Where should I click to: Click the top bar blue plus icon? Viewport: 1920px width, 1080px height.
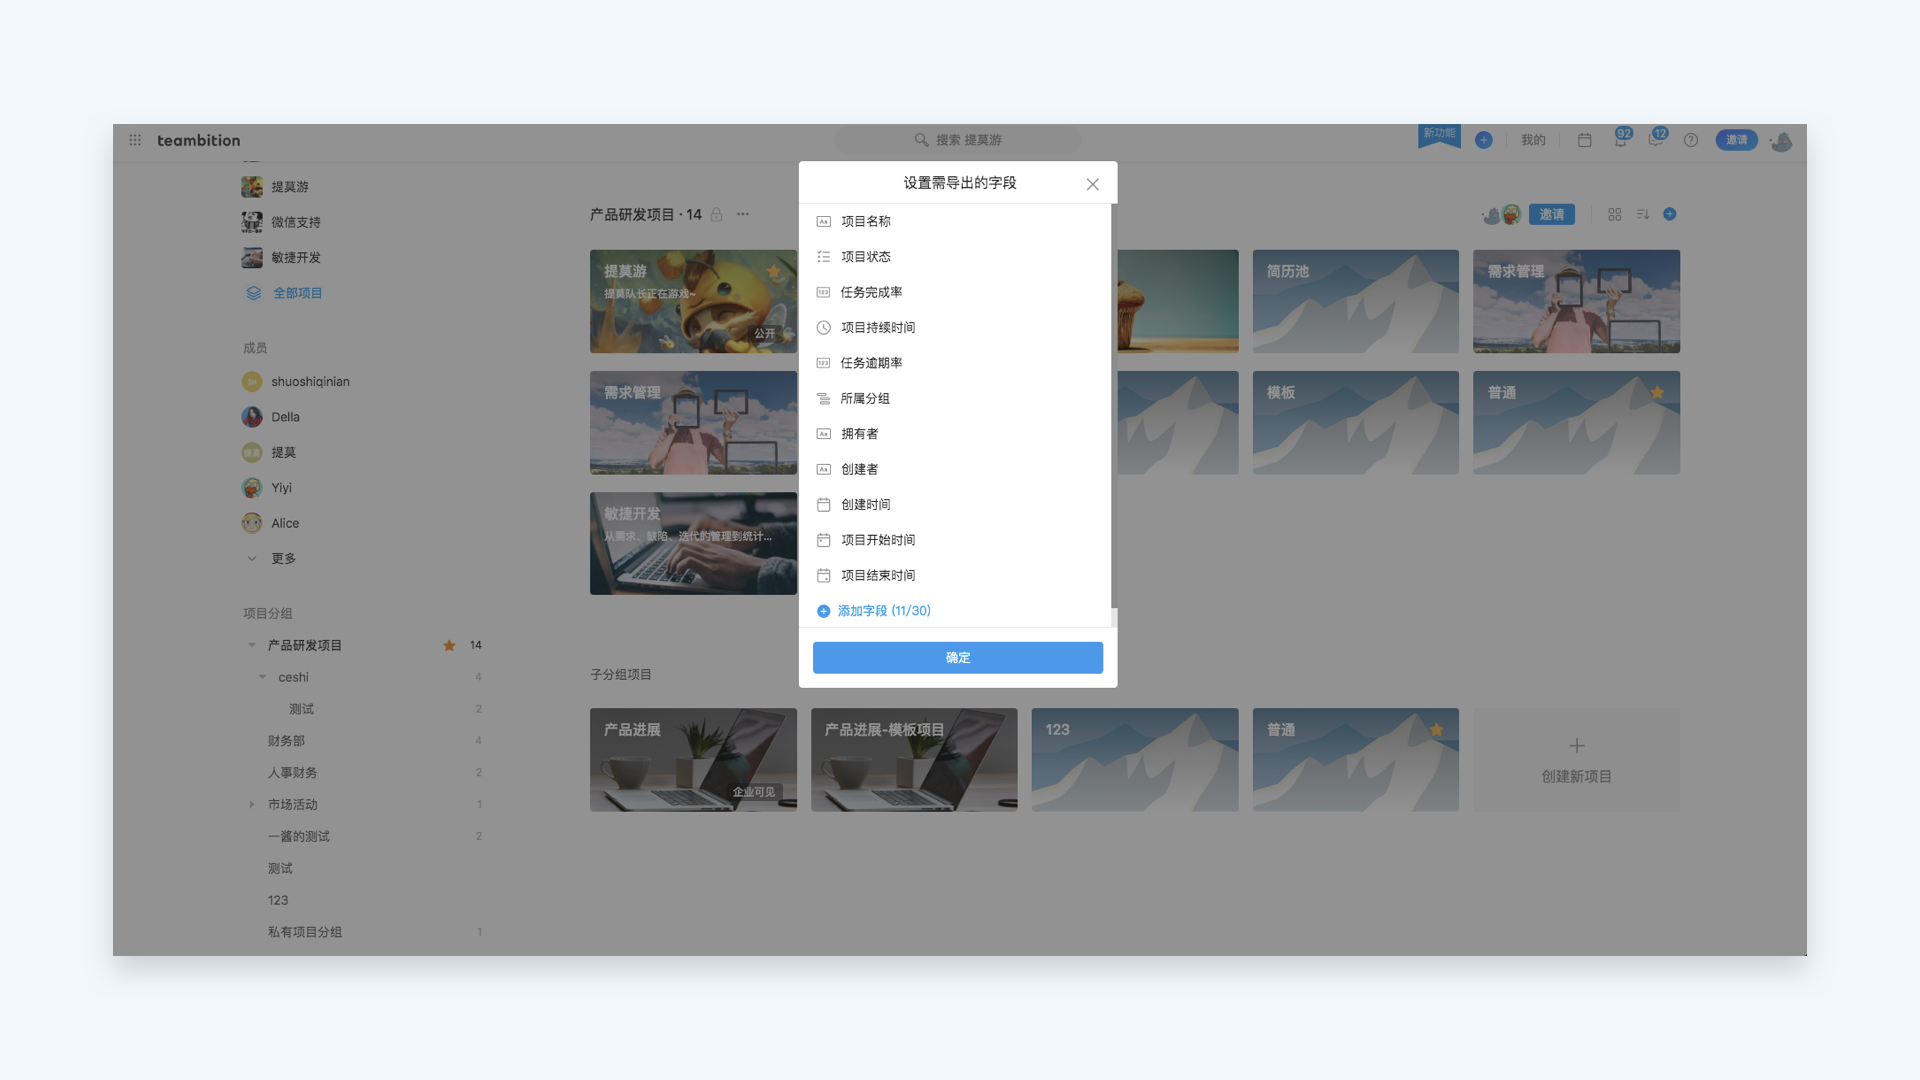1484,140
